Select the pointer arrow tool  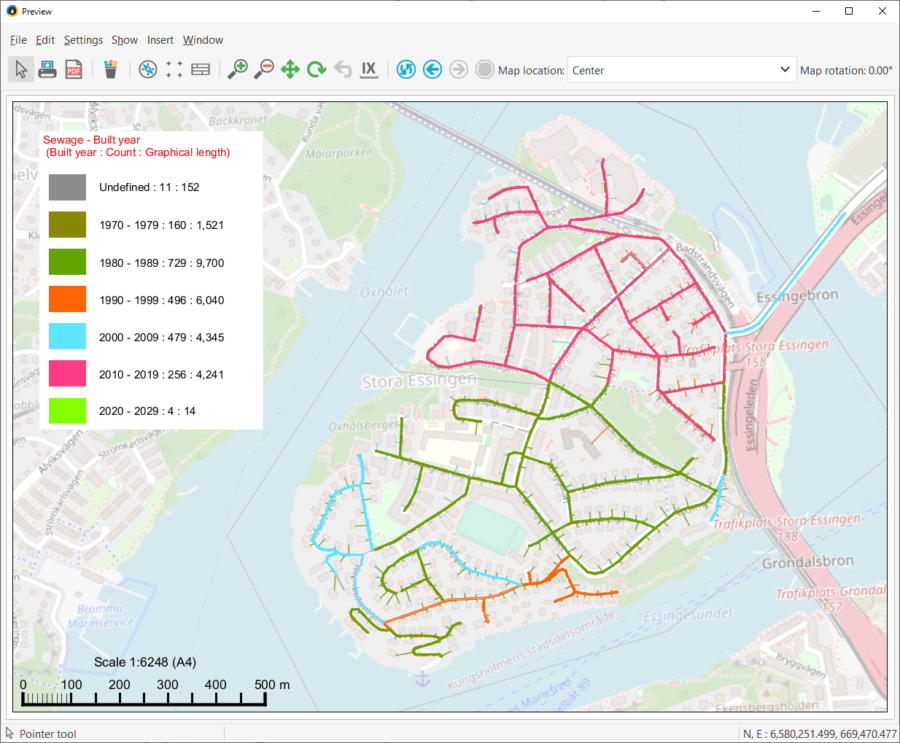(21, 69)
